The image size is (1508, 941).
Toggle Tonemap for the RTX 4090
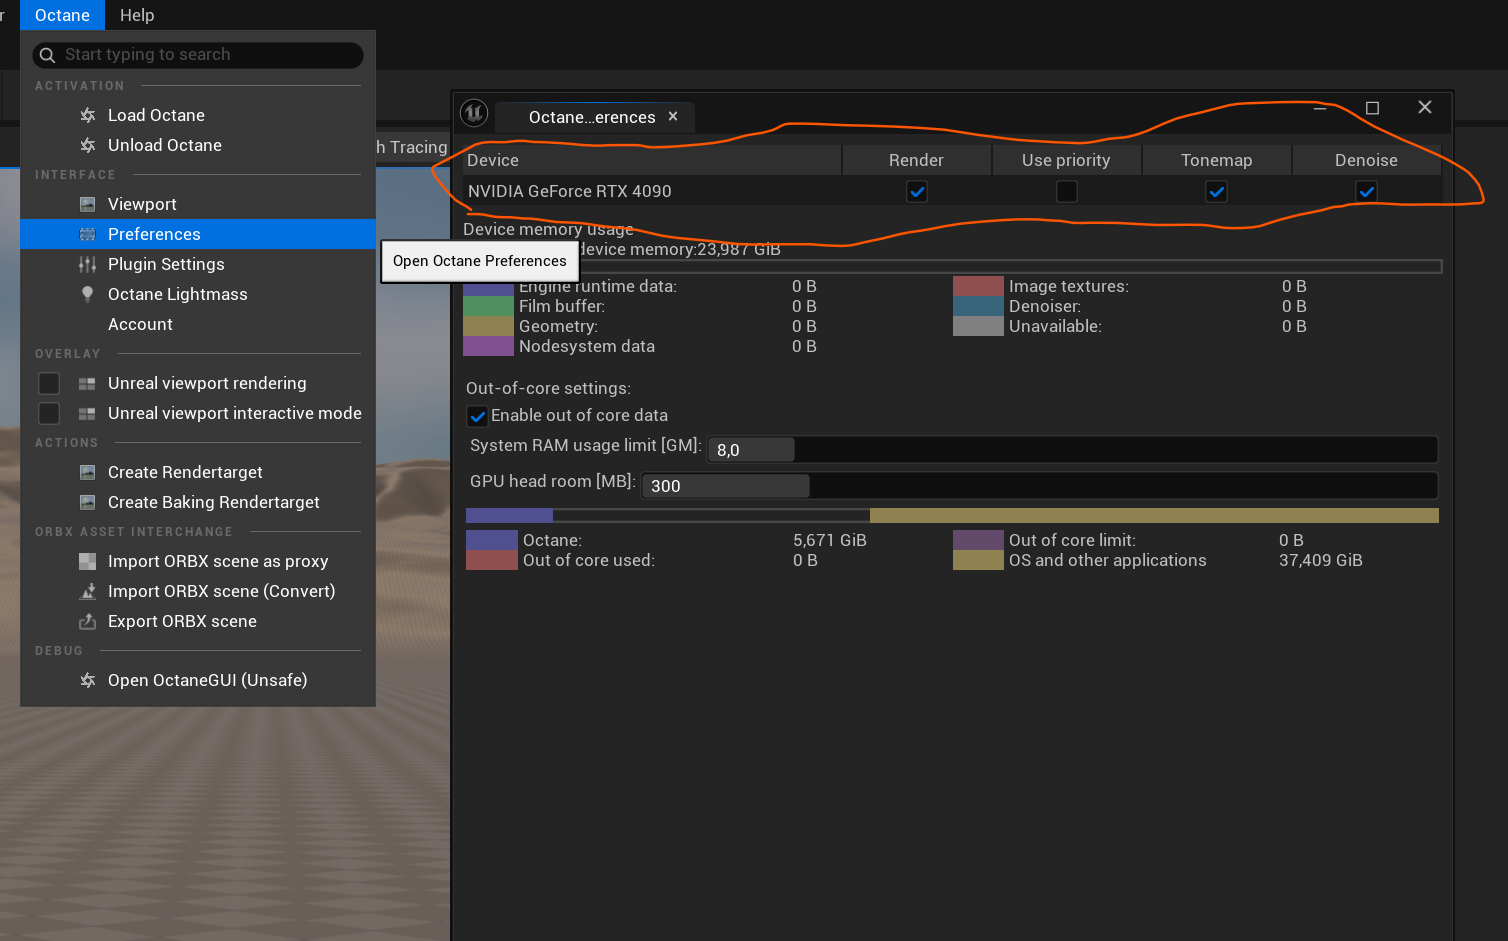(1216, 191)
